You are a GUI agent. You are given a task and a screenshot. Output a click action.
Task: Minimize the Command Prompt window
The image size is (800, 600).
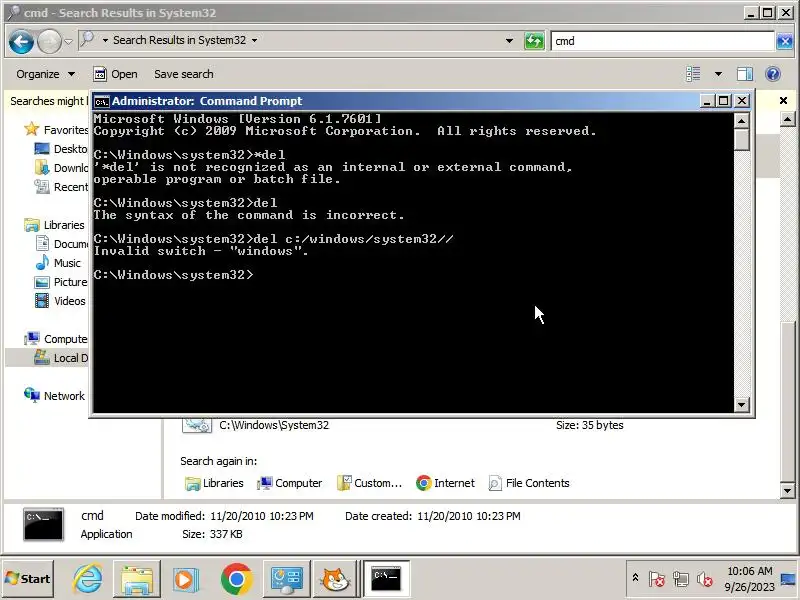click(707, 101)
